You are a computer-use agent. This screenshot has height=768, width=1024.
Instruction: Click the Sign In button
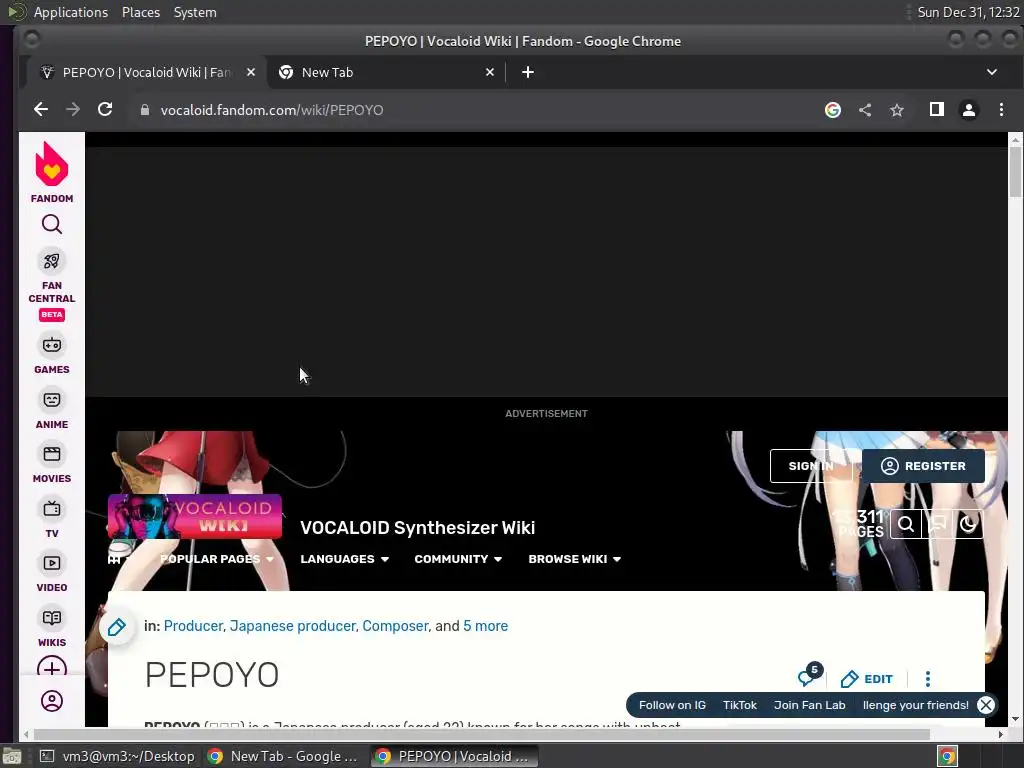click(x=811, y=466)
